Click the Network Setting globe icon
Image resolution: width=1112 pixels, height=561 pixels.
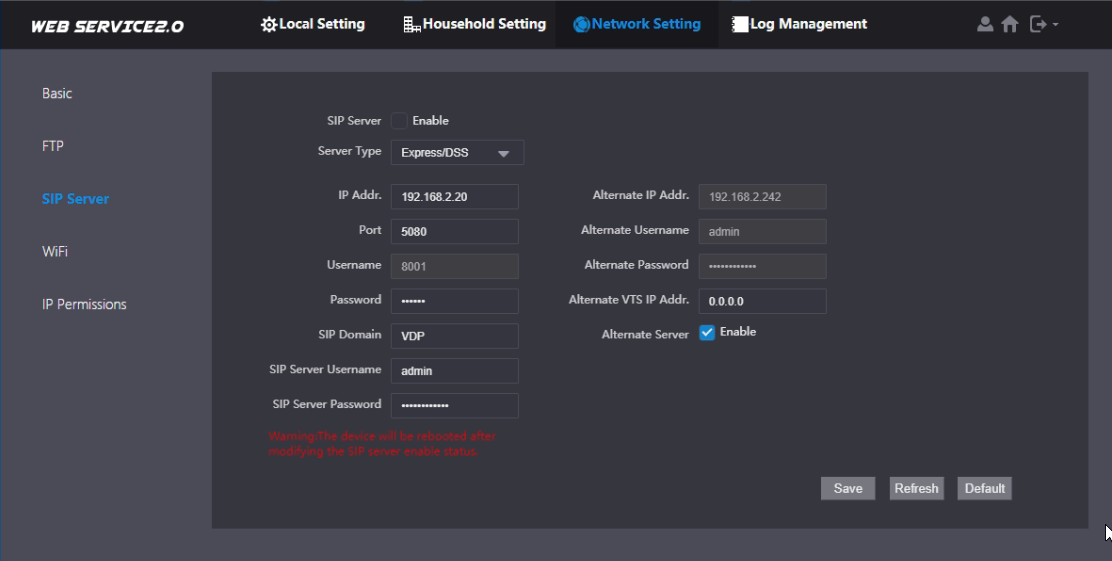[581, 24]
